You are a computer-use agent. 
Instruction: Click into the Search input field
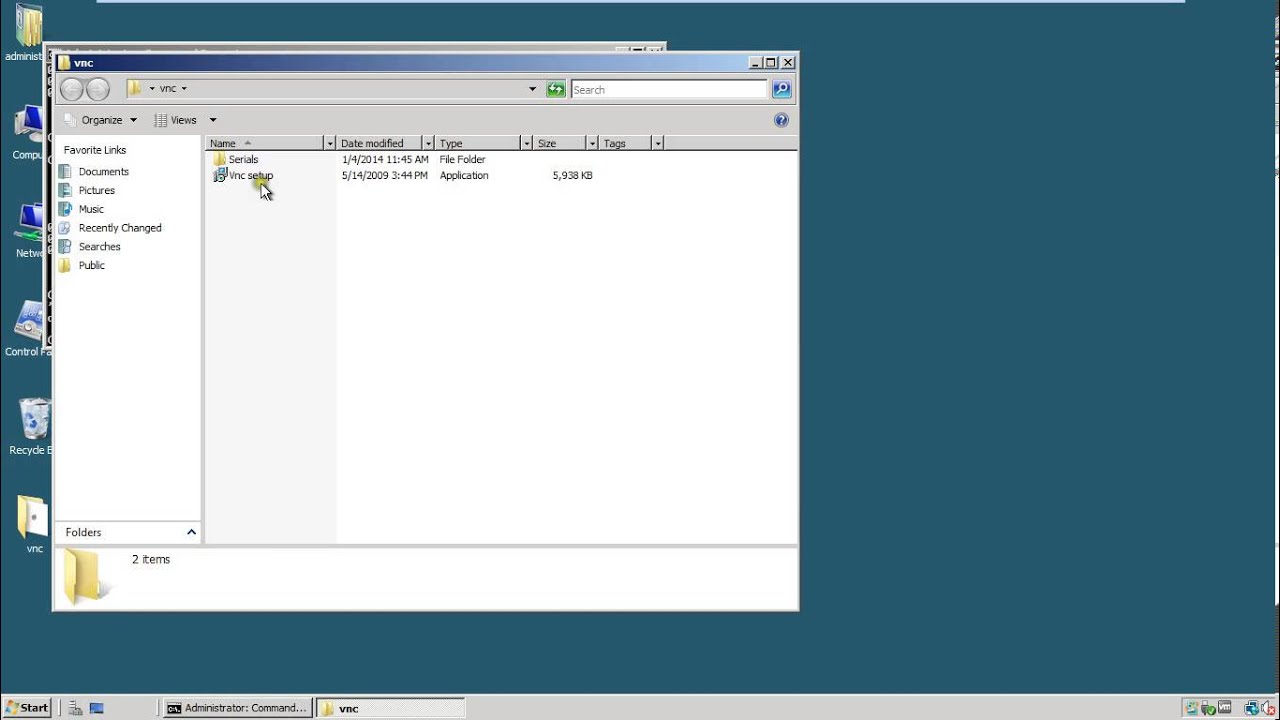[668, 89]
